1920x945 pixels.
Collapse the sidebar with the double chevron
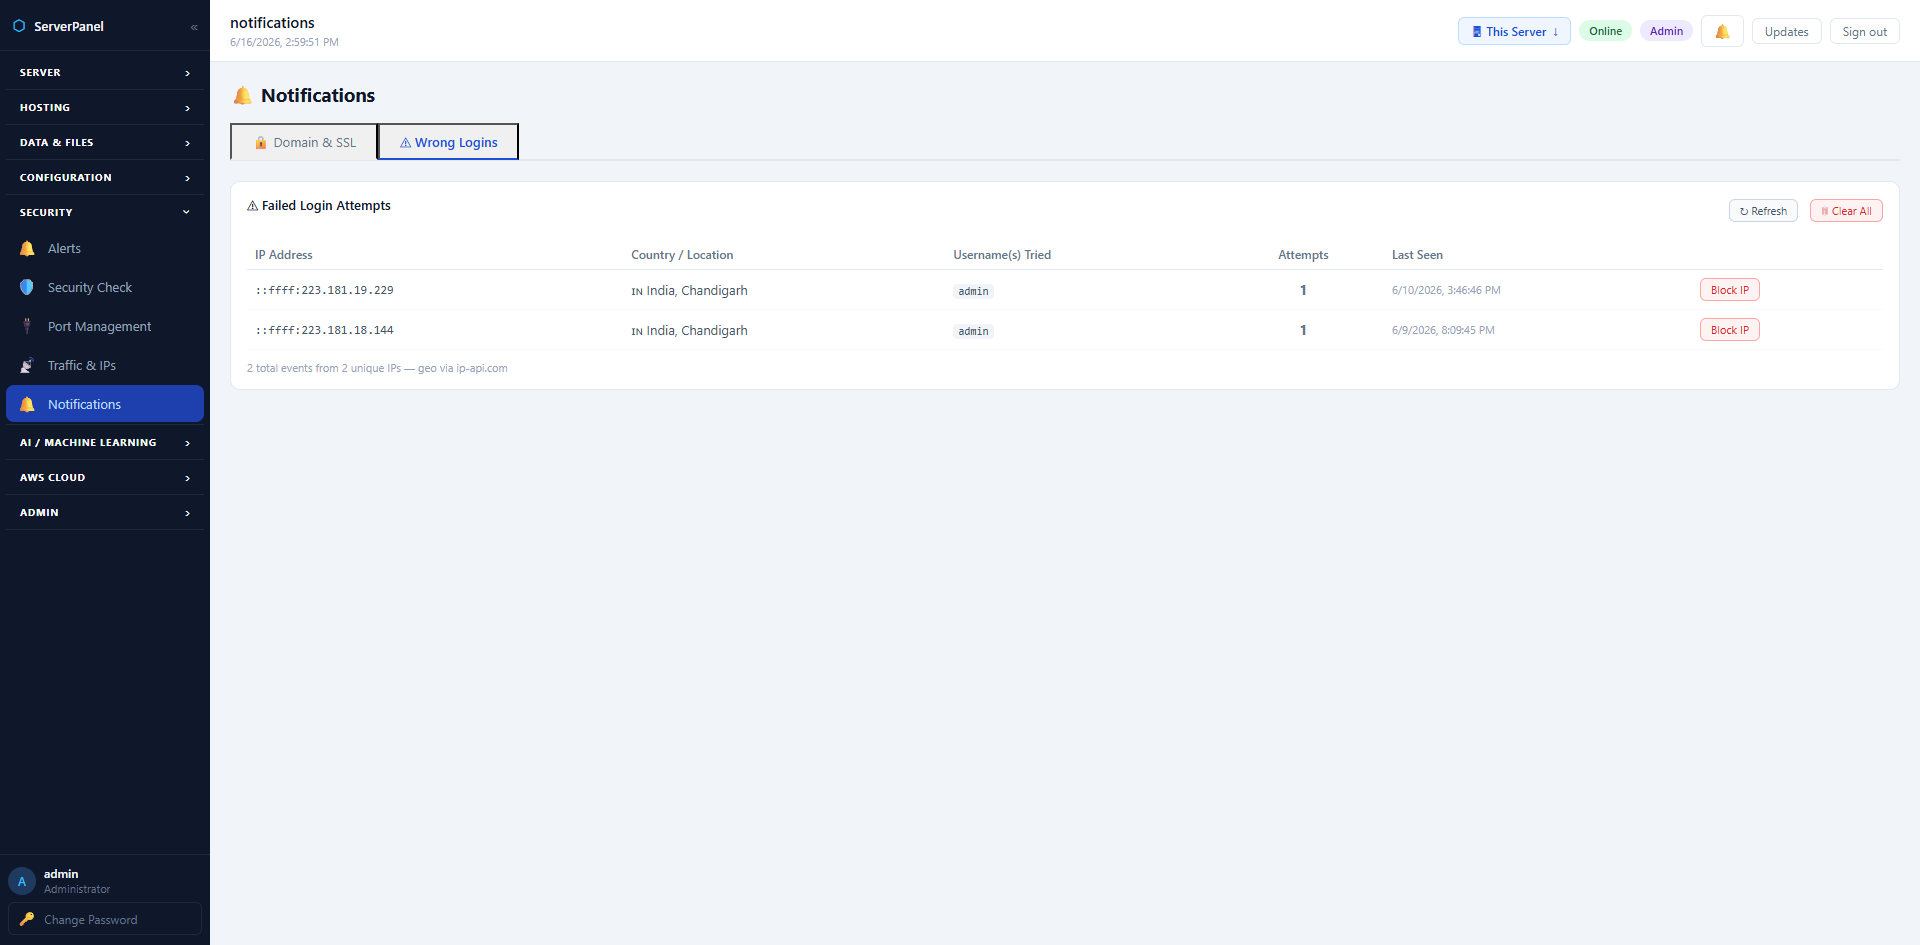(194, 27)
